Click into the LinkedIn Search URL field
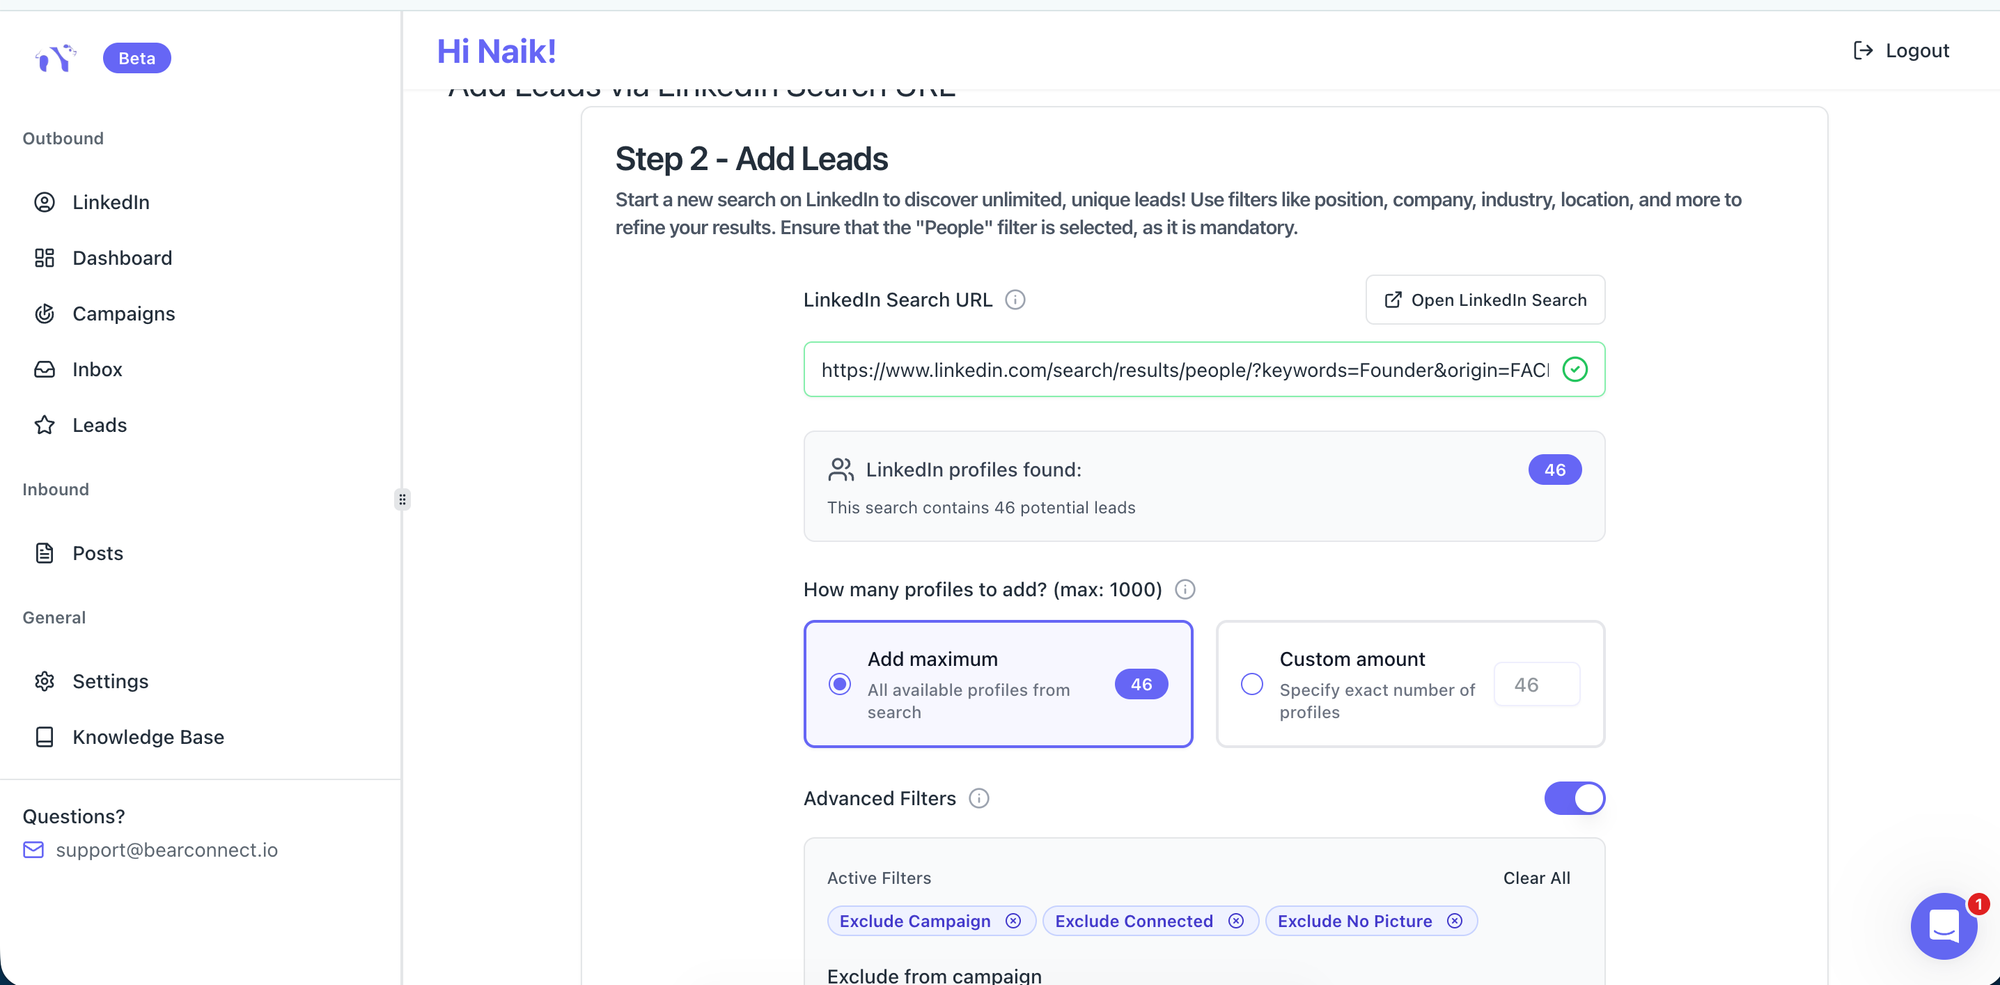The width and height of the screenshot is (2000, 985). tap(1184, 370)
